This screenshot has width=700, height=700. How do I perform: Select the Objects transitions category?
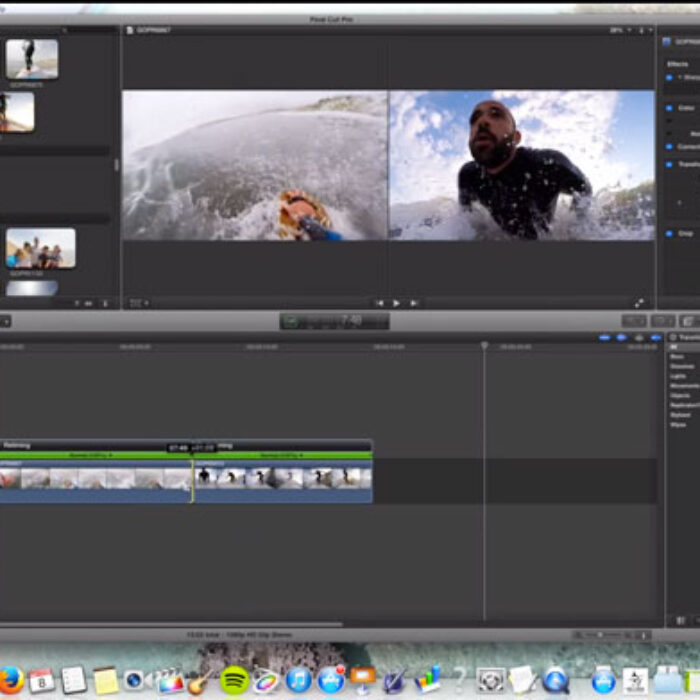pyautogui.click(x=680, y=396)
